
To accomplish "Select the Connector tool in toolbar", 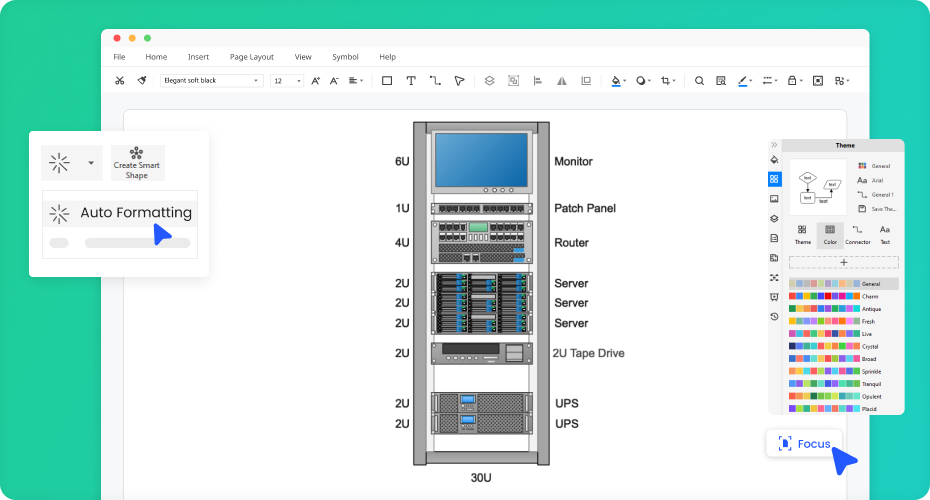I will pos(435,81).
